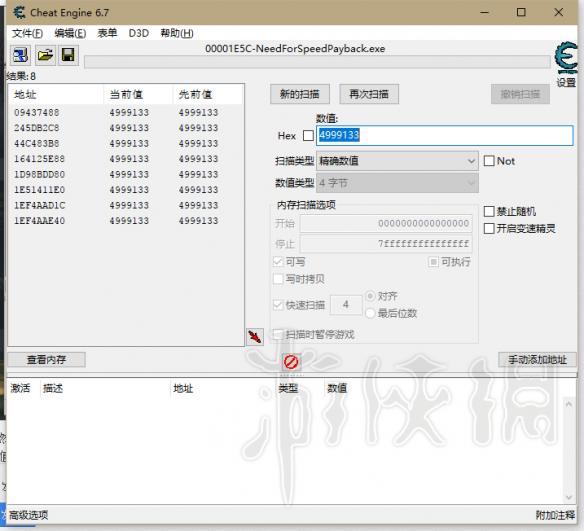584x531 pixels.
Task: Click the 当前值 column header
Action: pyautogui.click(x=138, y=95)
